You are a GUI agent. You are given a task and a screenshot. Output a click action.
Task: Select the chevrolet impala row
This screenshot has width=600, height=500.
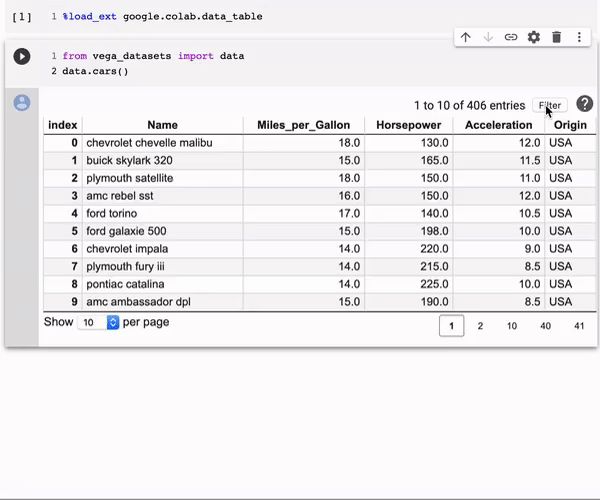[127, 249]
